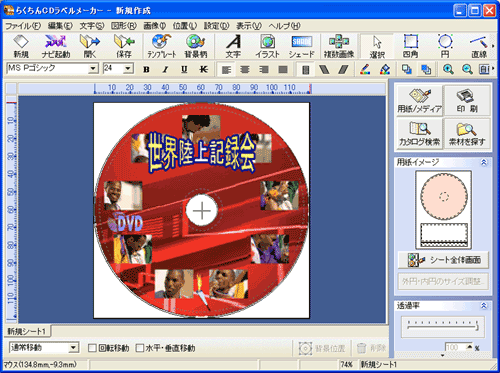
Task: Open the 背景柄 background pattern icon
Action: 196,46
